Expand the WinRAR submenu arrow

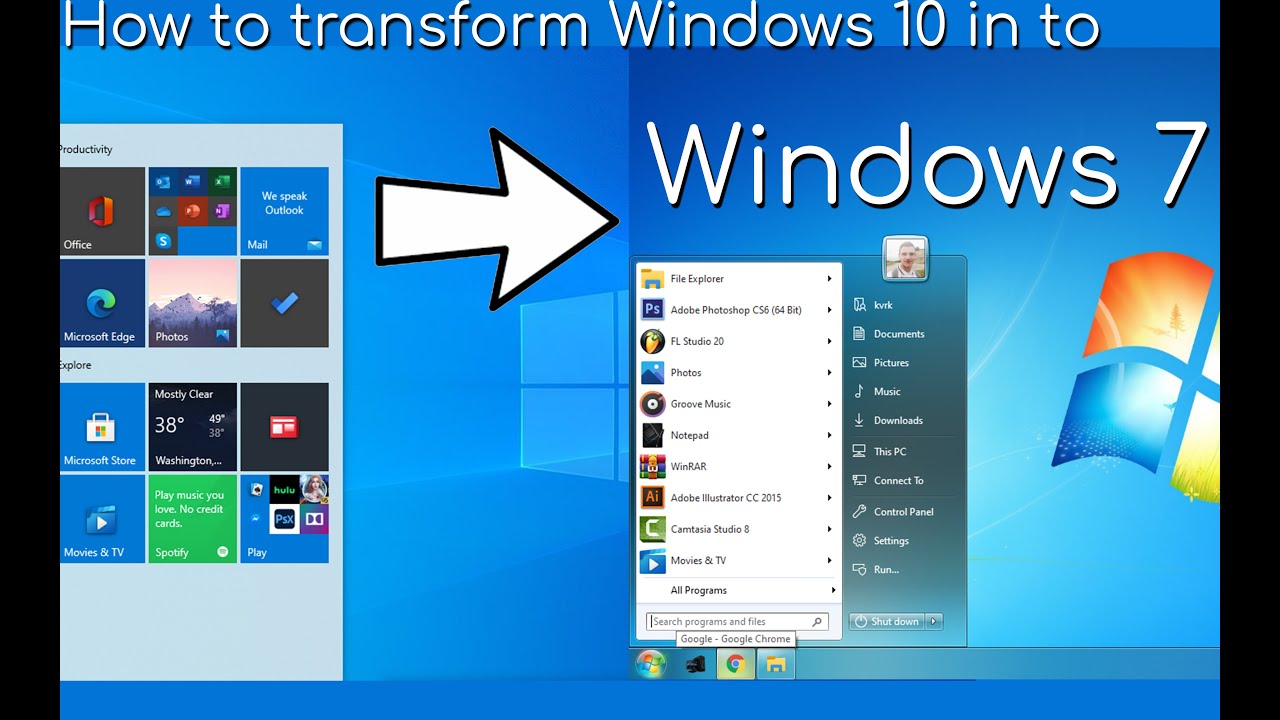click(x=829, y=466)
